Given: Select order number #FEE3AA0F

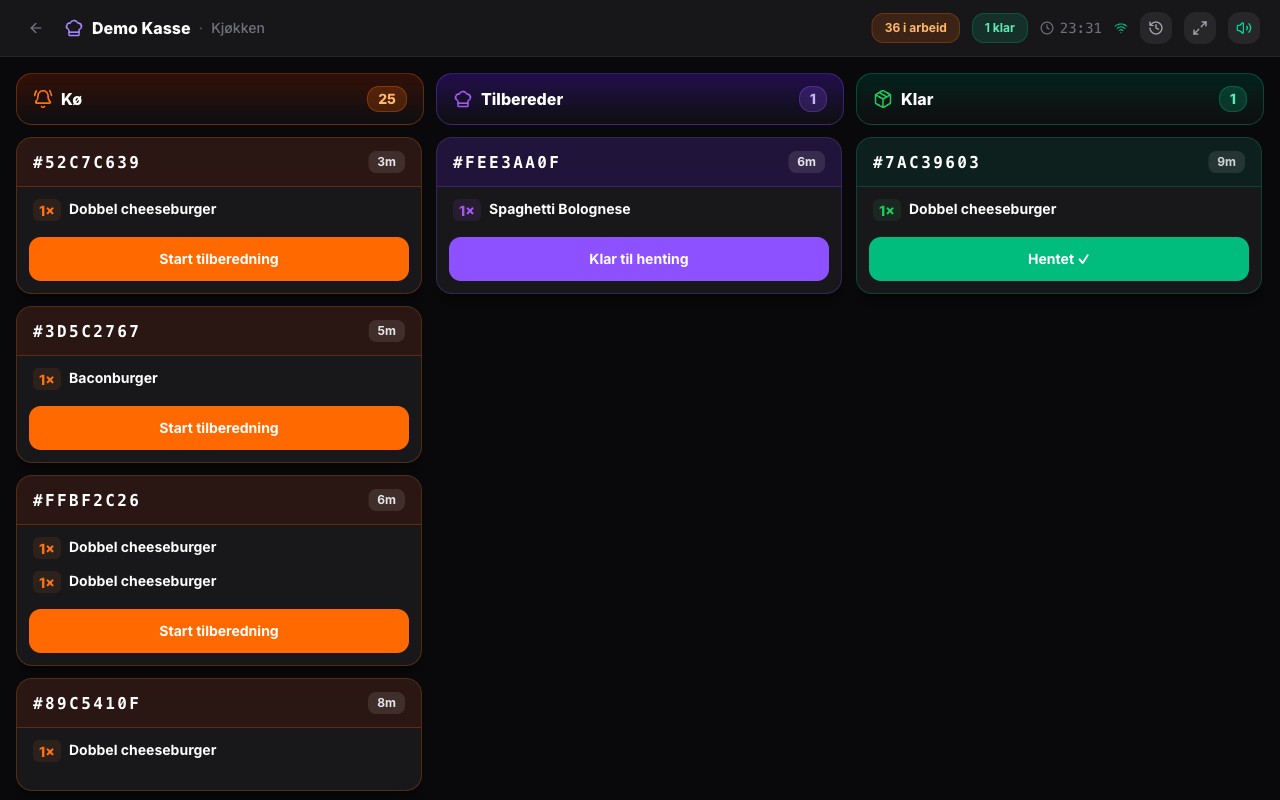Looking at the screenshot, I should 507,162.
